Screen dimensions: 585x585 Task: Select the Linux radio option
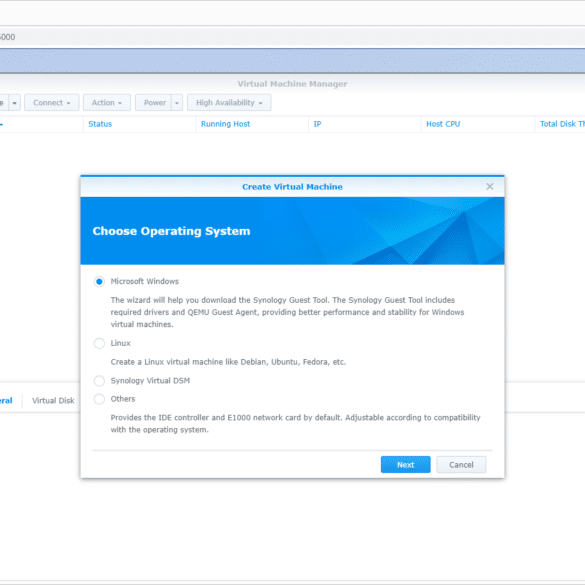click(x=99, y=343)
